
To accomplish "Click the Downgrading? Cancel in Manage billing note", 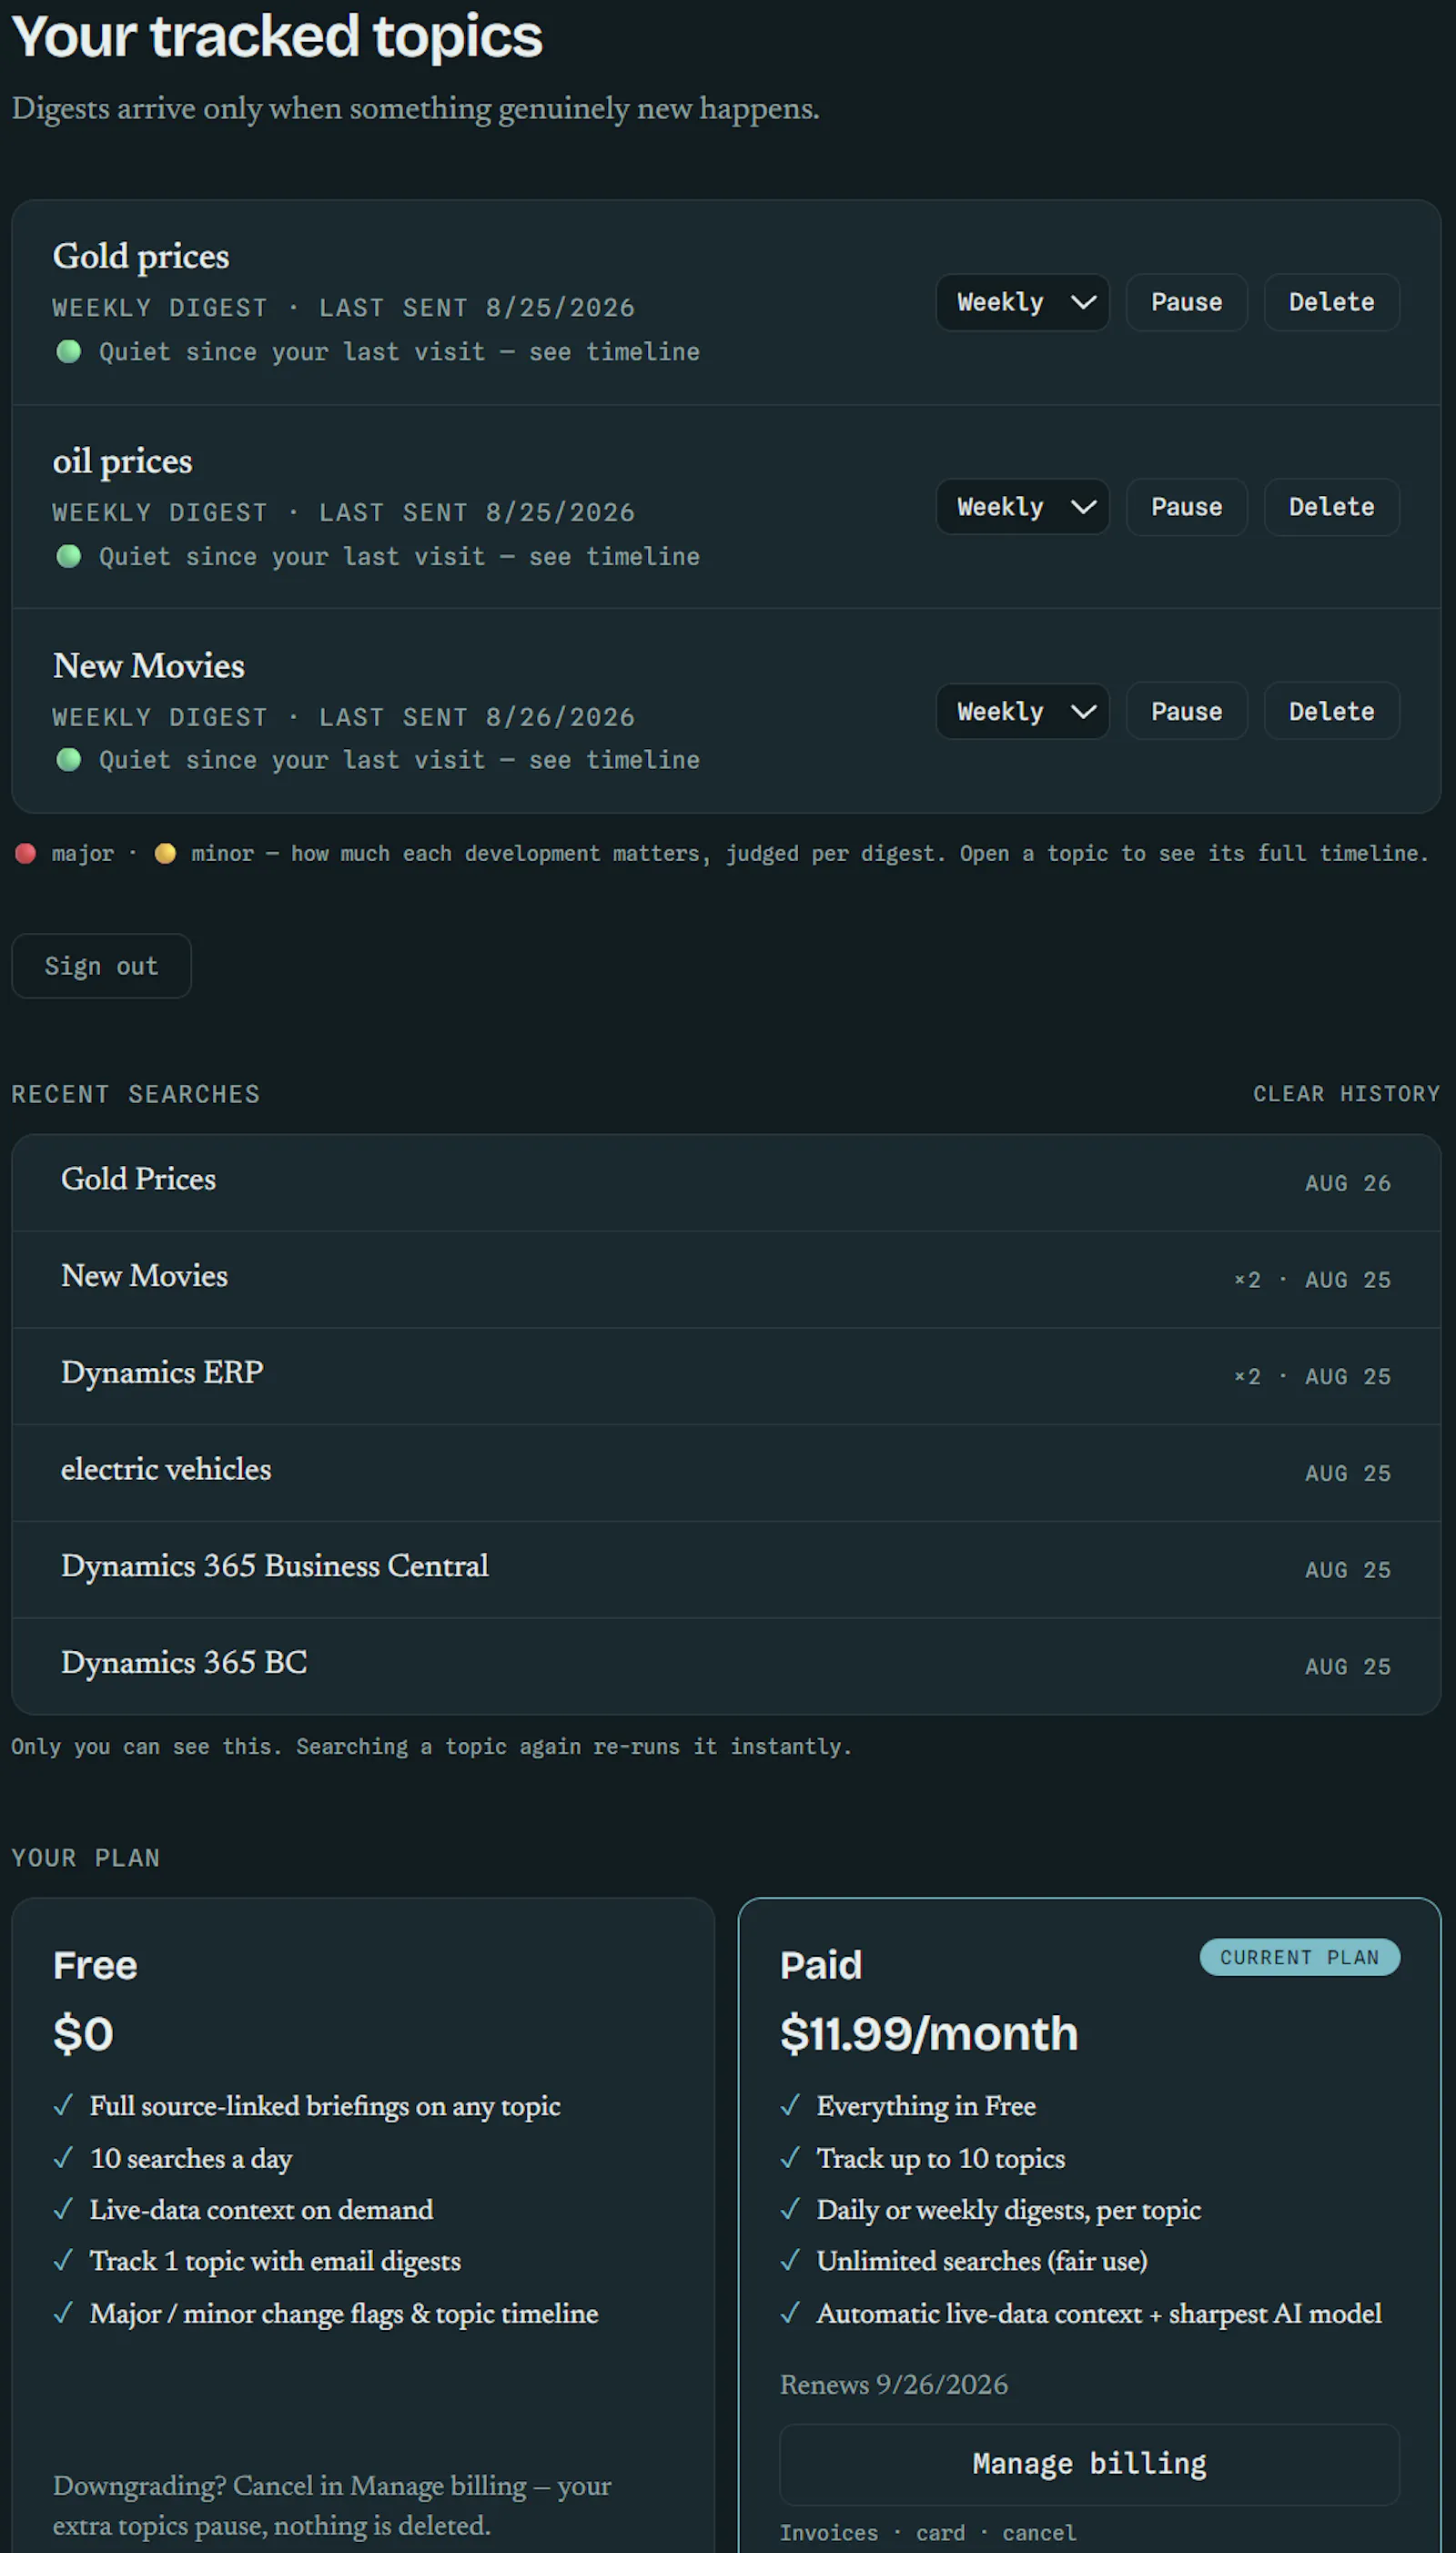I will coord(332,2505).
